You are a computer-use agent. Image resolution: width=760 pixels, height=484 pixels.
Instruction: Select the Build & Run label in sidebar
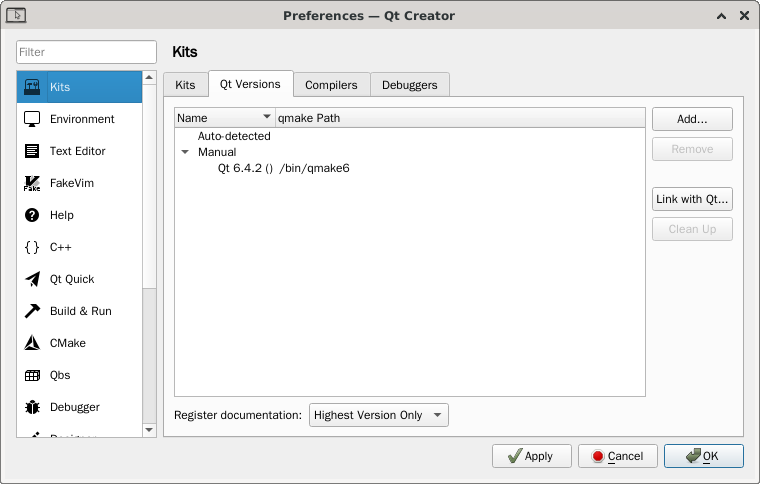[x=81, y=311]
